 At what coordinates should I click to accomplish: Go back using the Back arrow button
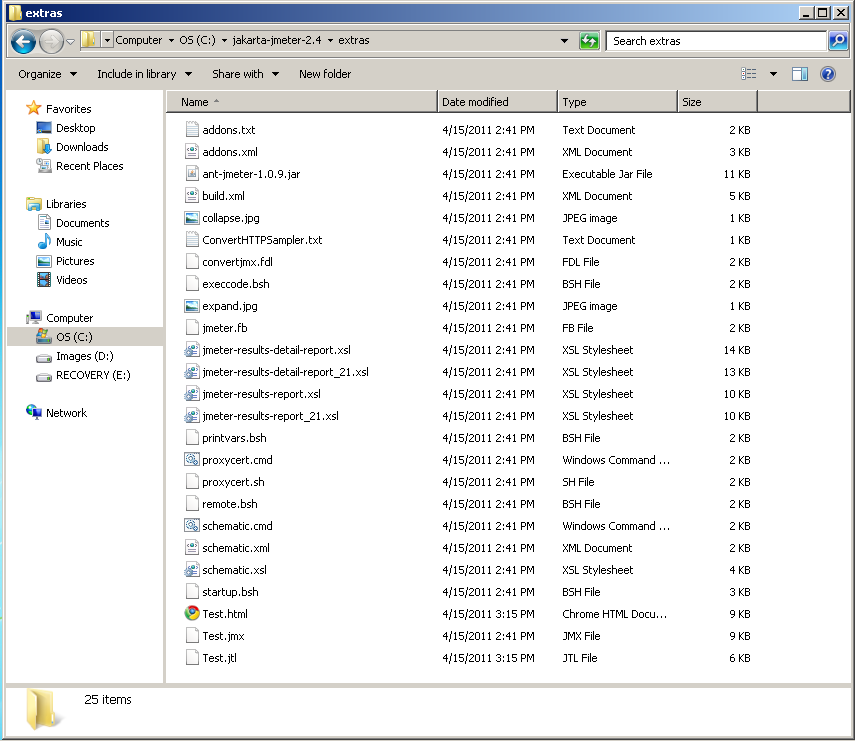point(23,41)
